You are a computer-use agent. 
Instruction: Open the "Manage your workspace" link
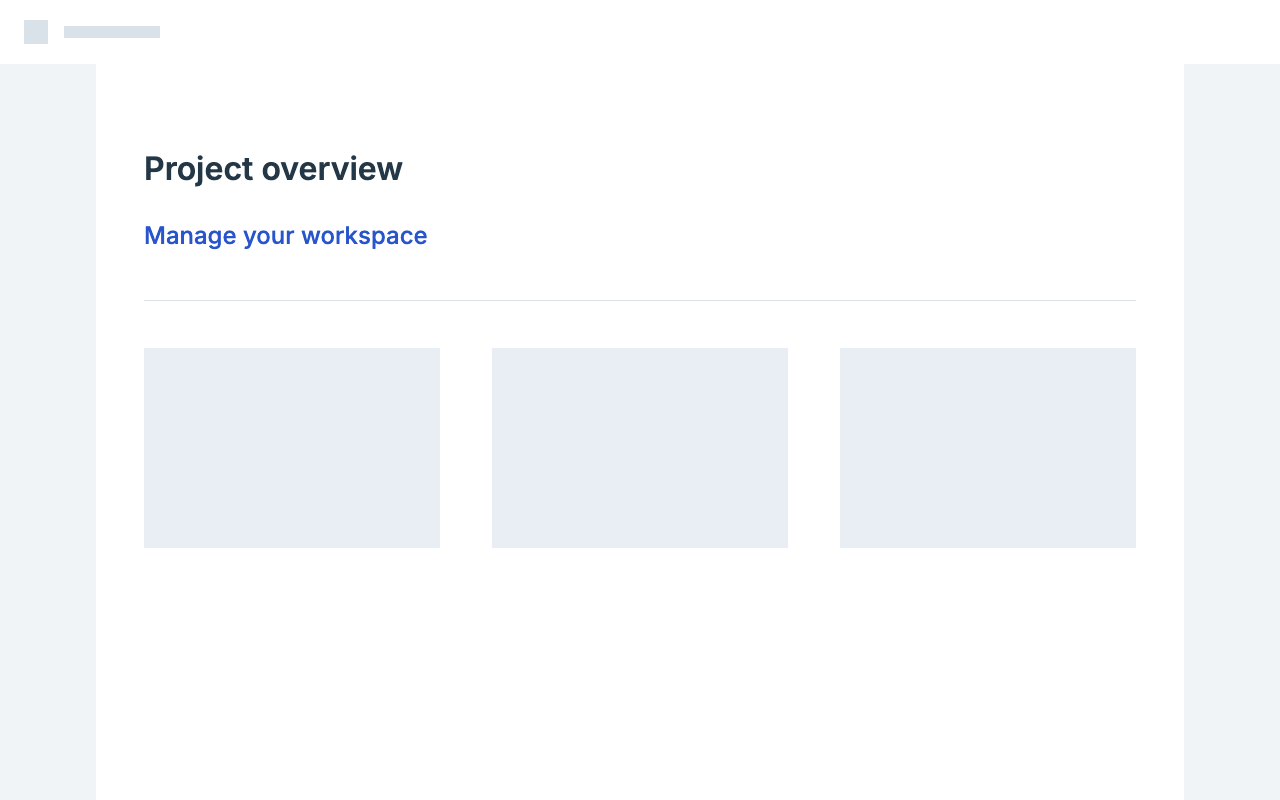click(x=285, y=236)
